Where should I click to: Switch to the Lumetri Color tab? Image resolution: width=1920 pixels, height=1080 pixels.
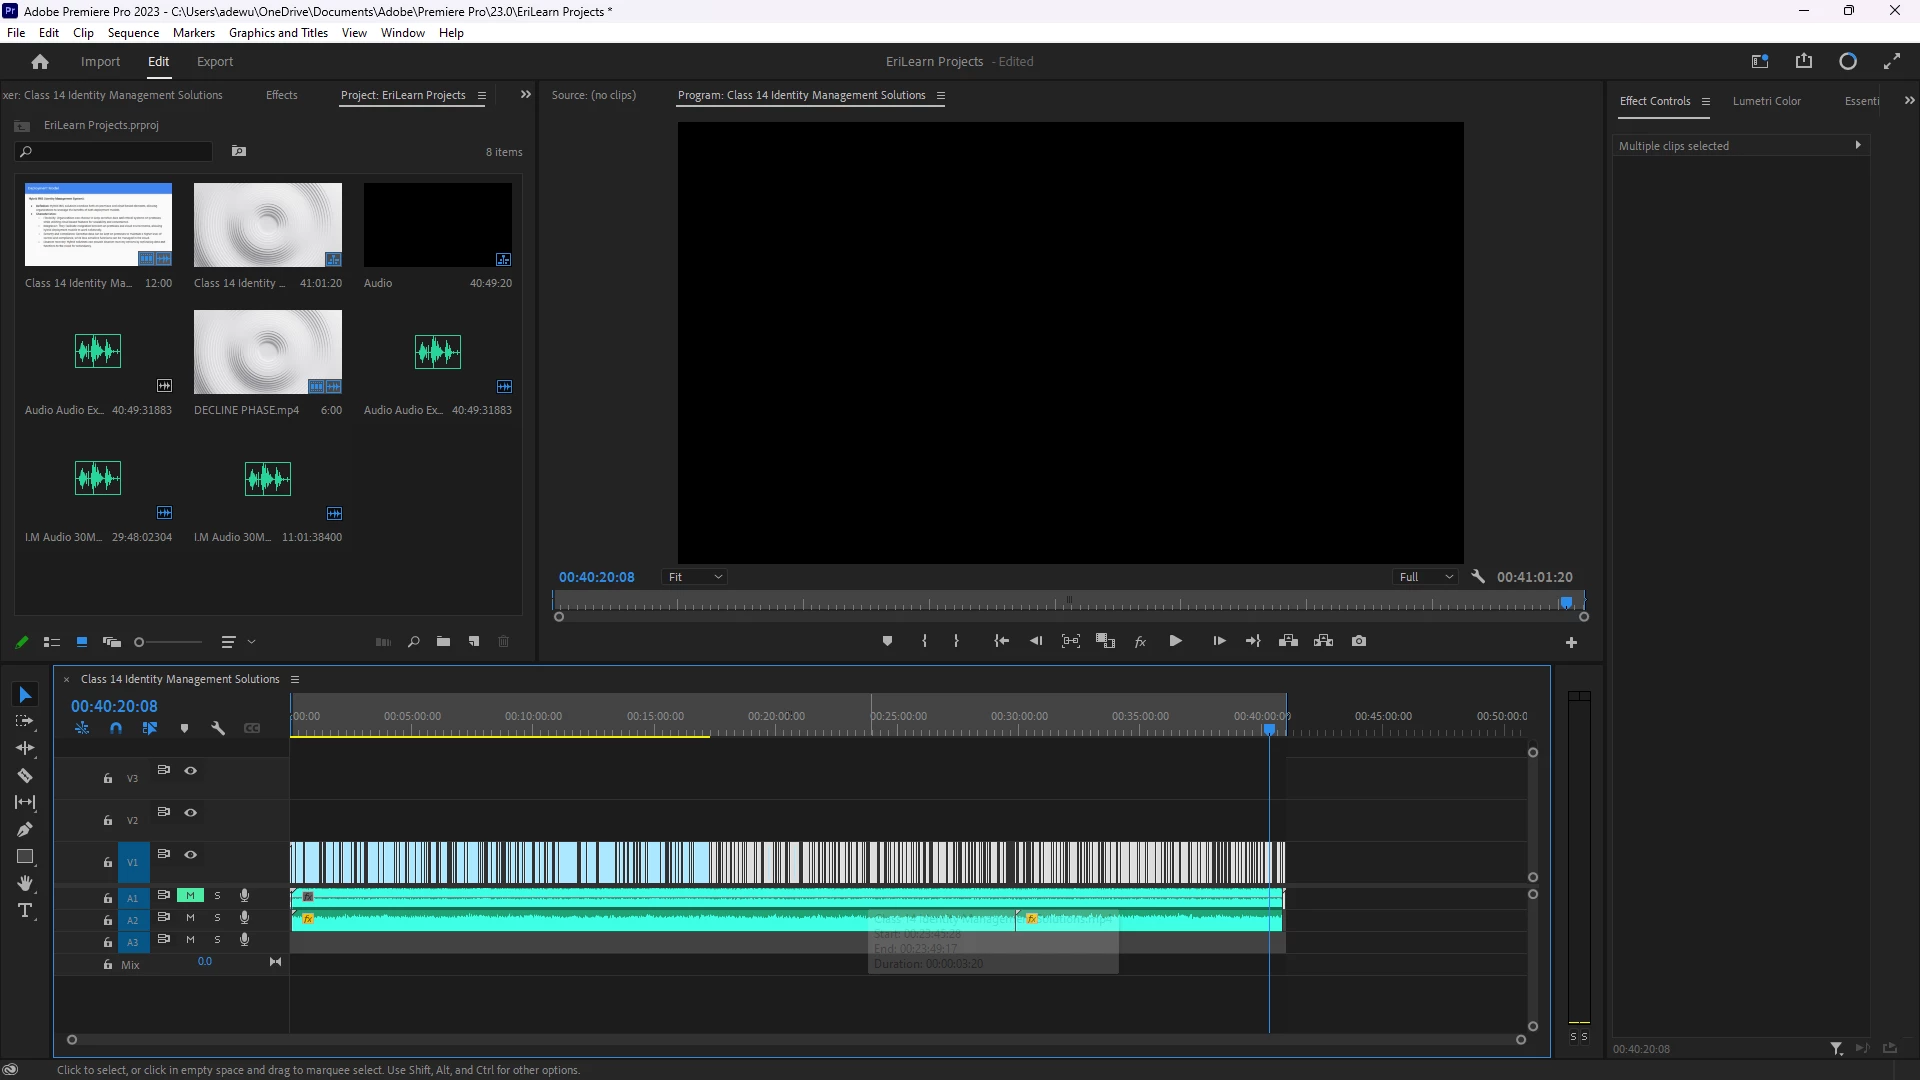[1766, 101]
